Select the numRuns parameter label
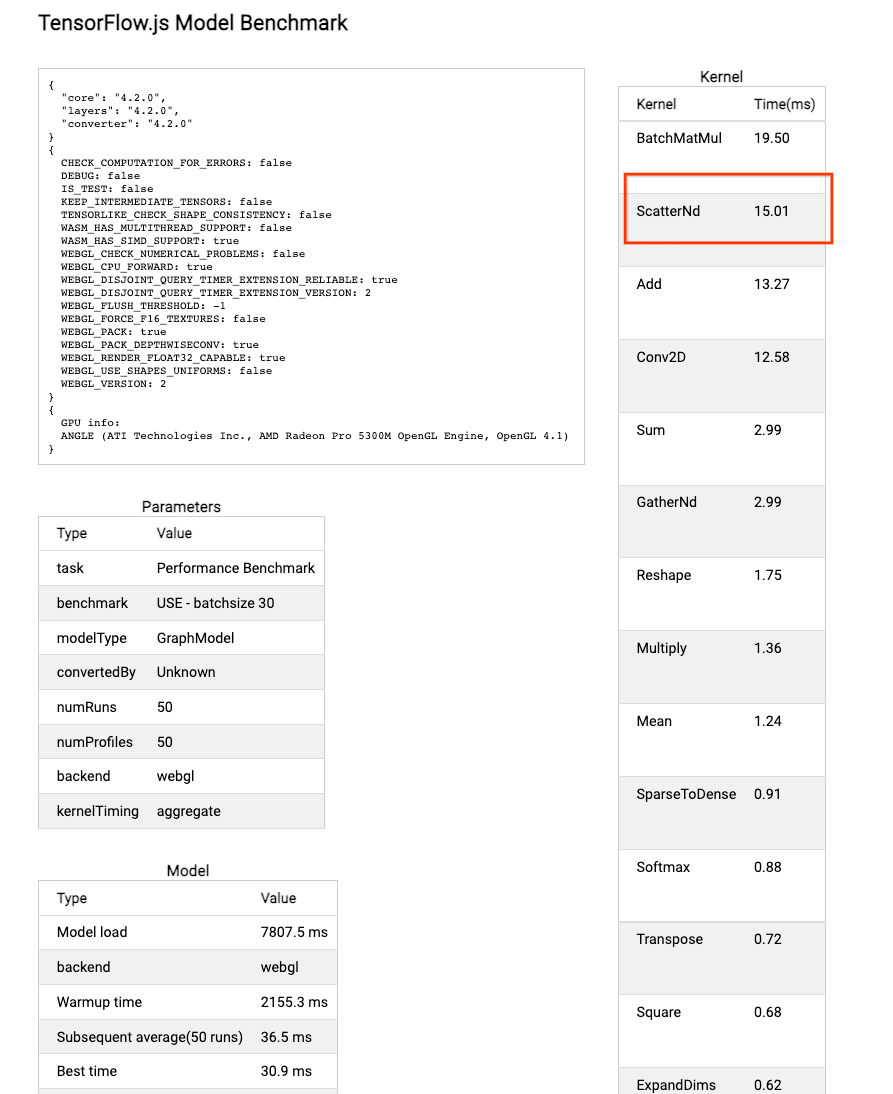This screenshot has height=1094, width=893. 87,707
